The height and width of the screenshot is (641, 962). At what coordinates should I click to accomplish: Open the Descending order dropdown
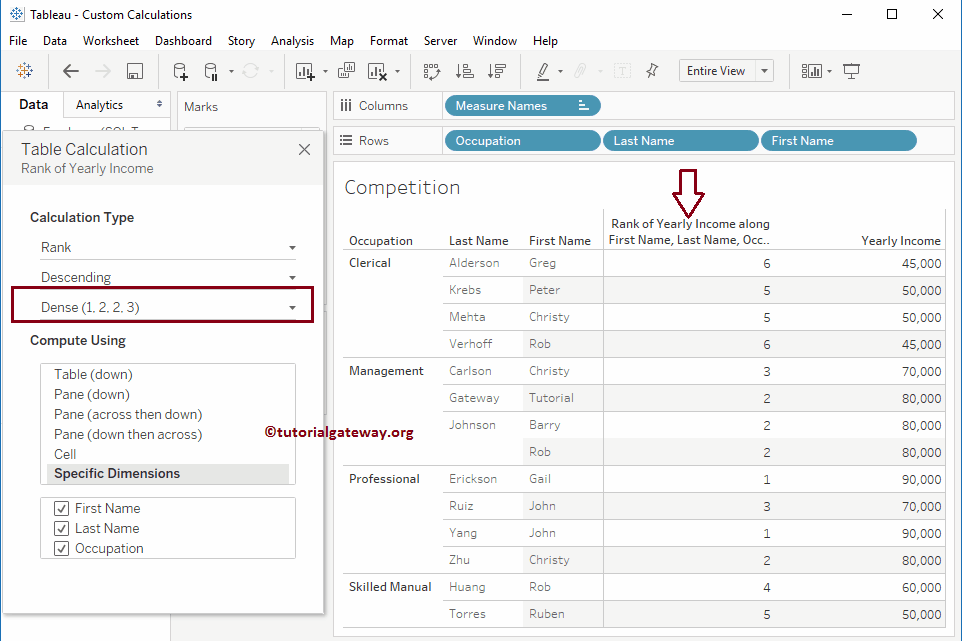169,277
